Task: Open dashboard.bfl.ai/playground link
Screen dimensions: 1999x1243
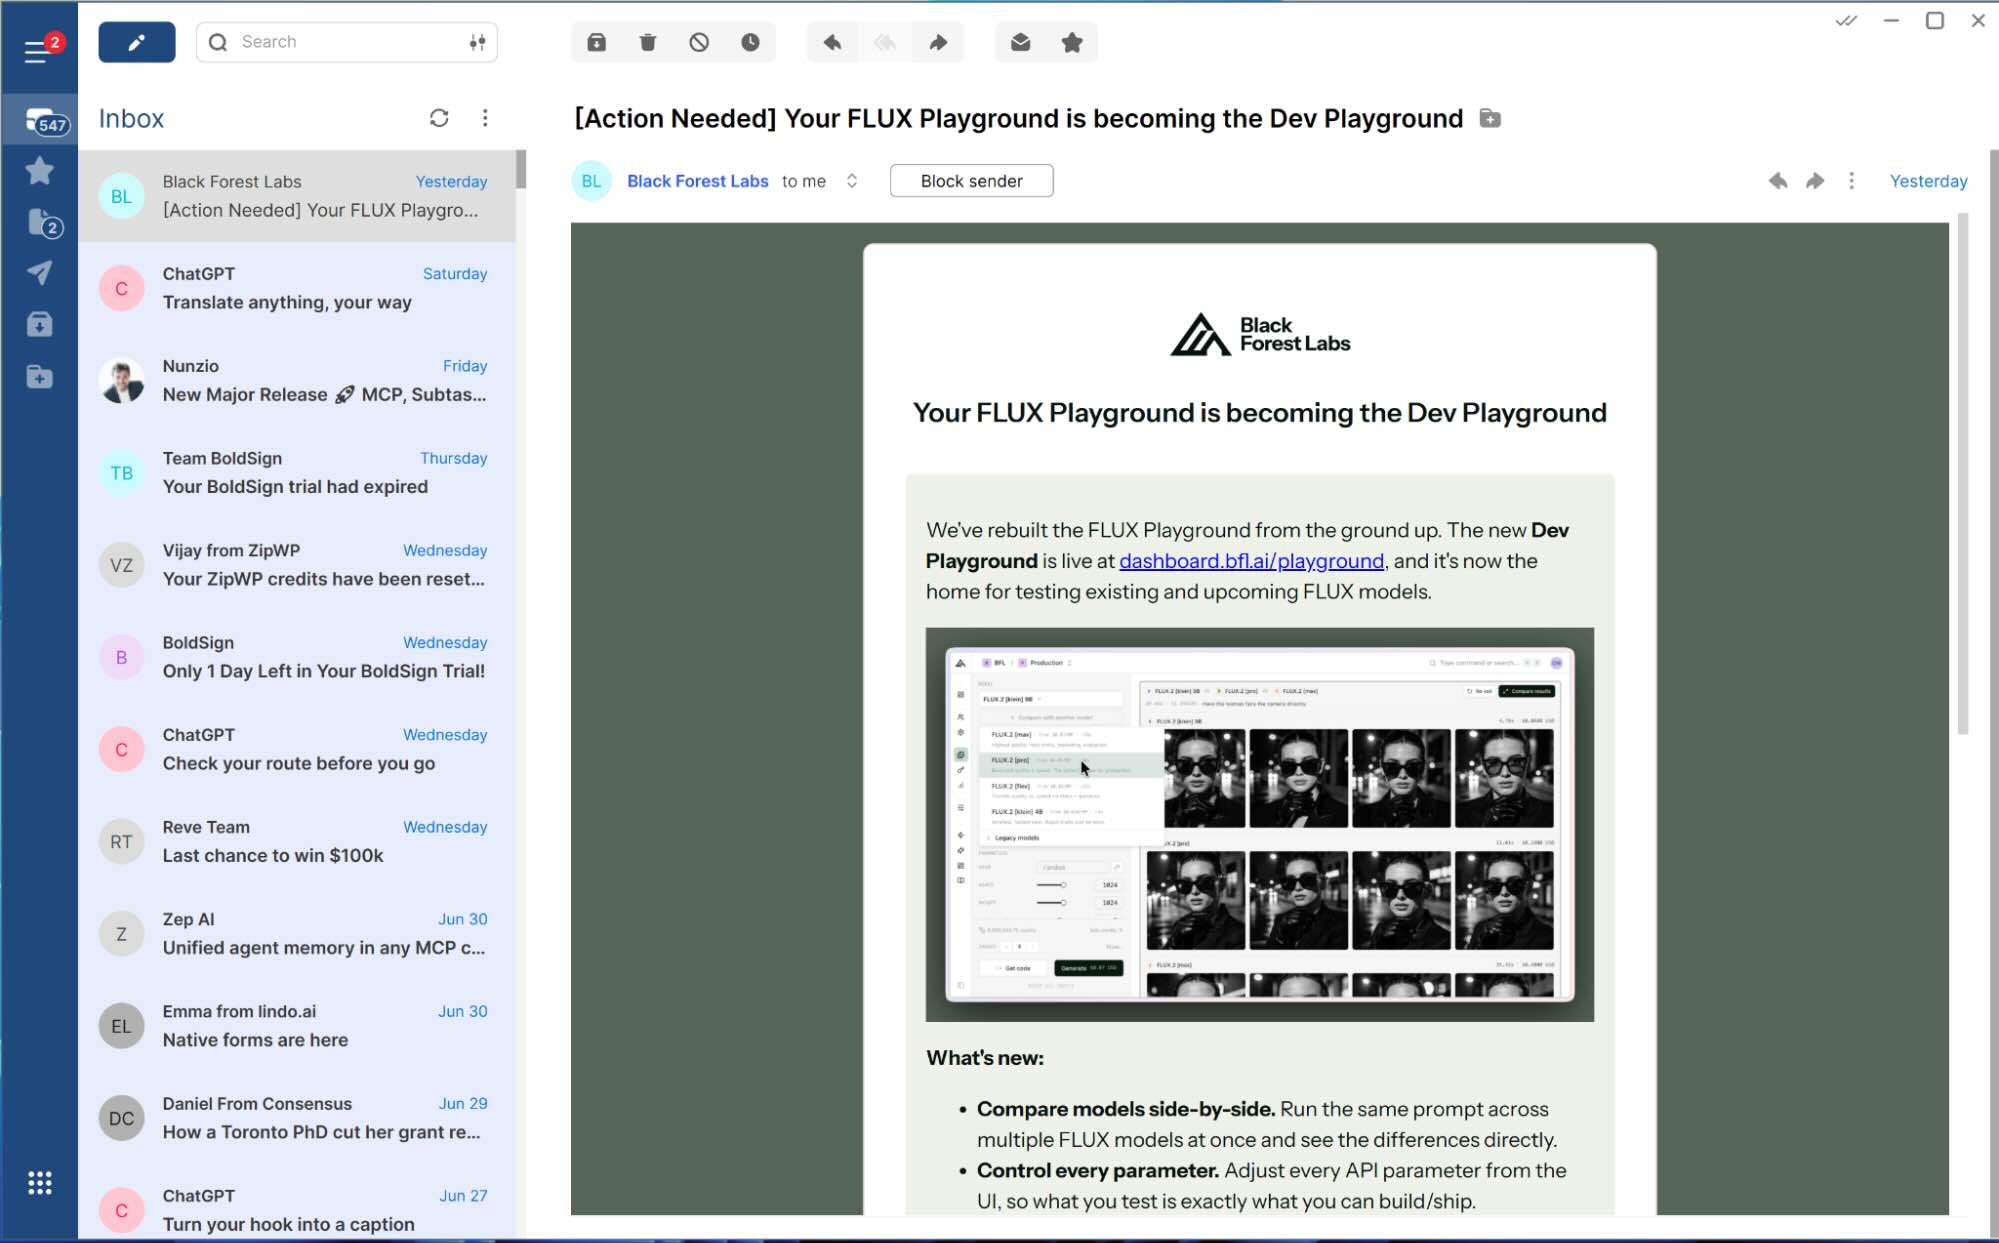Action: click(1251, 561)
